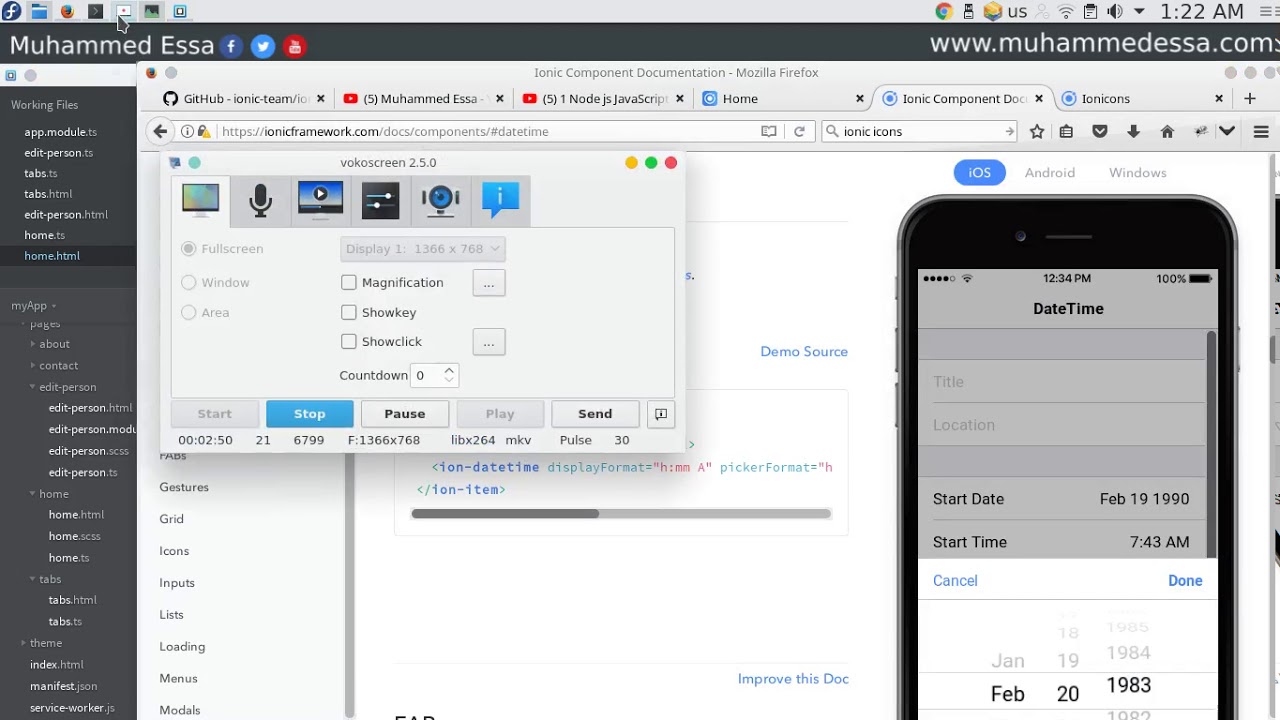Open vokoscreen screen capture settings tab
The height and width of the screenshot is (720, 1280).
[200, 199]
